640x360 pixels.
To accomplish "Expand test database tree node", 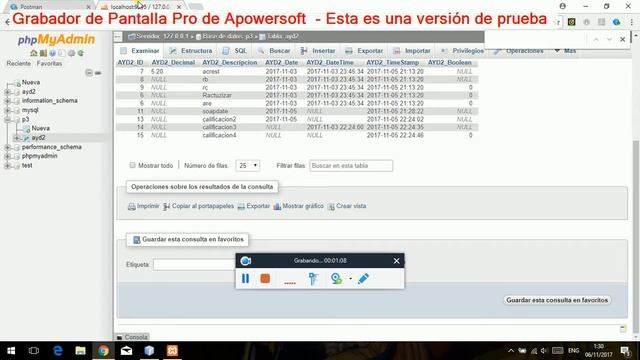I will [x=7, y=166].
